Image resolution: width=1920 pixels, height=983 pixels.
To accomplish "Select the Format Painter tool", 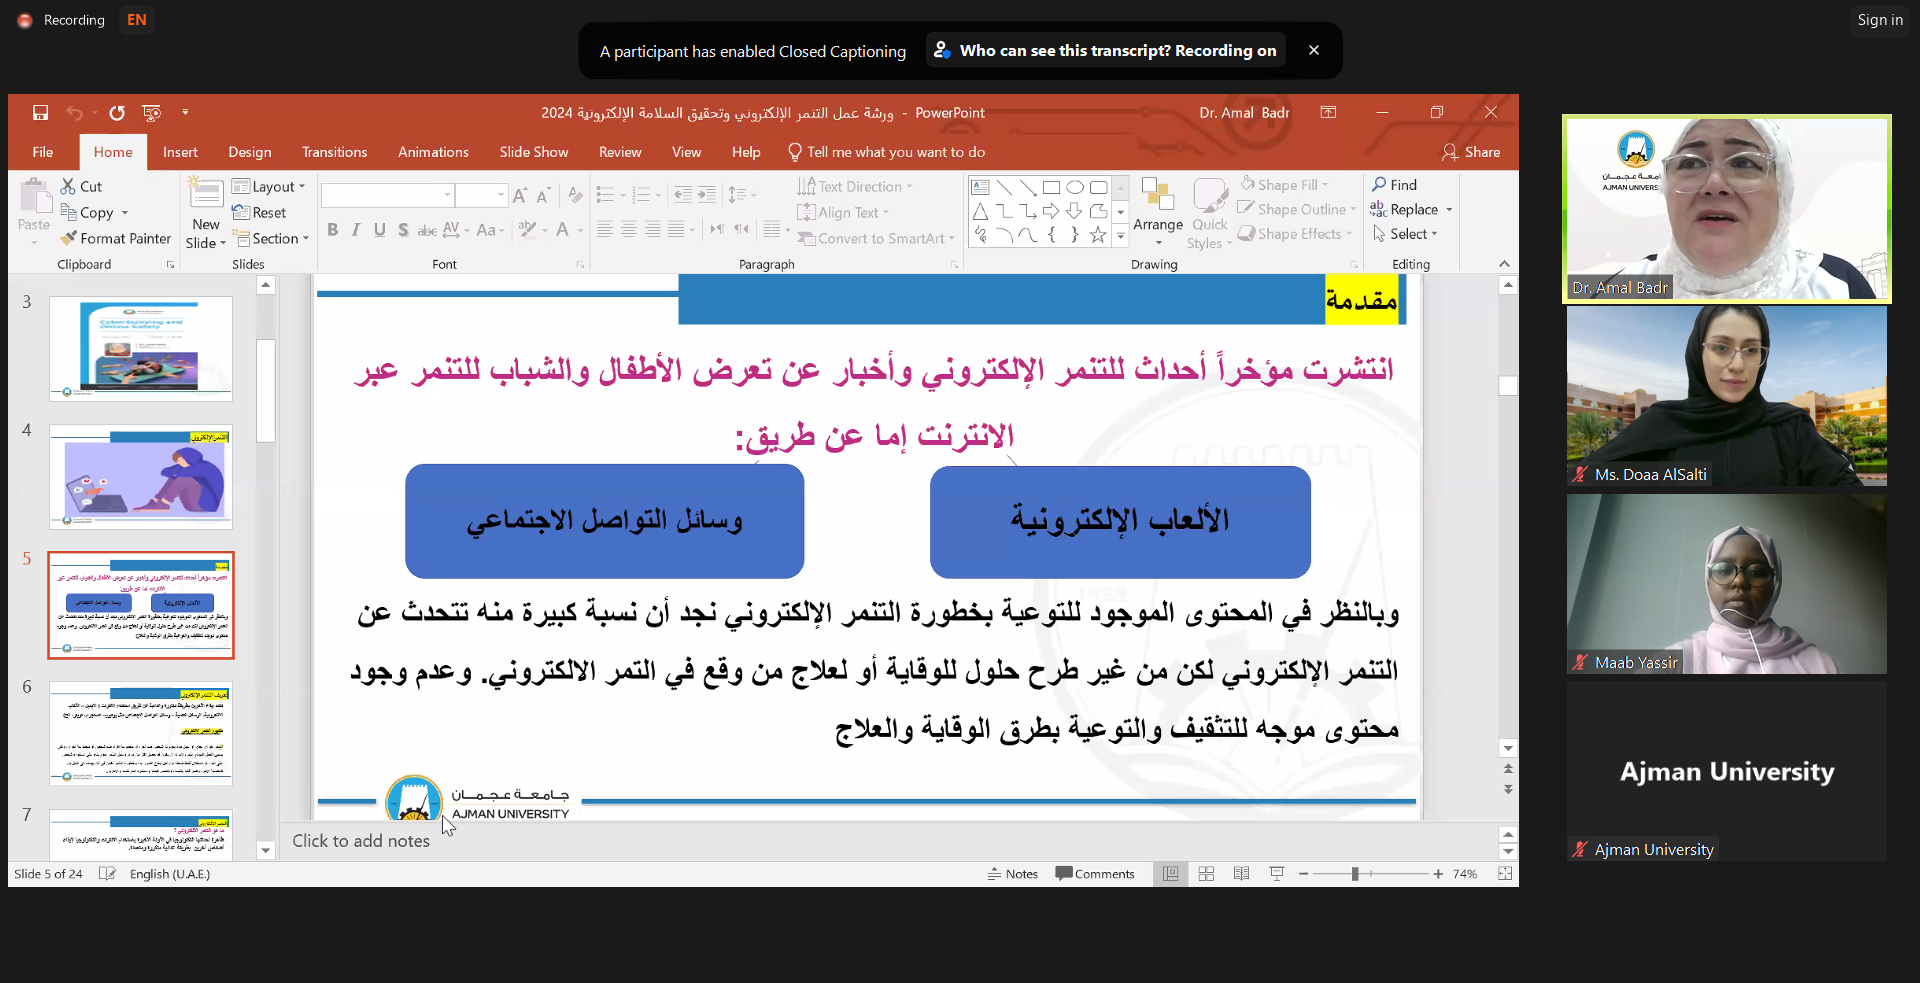I will pos(116,239).
